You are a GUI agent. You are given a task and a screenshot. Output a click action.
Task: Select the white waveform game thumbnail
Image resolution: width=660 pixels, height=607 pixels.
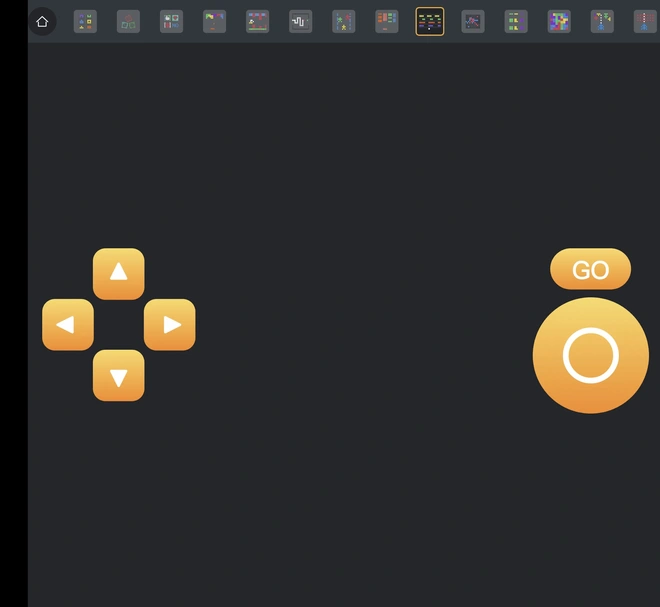[300, 21]
